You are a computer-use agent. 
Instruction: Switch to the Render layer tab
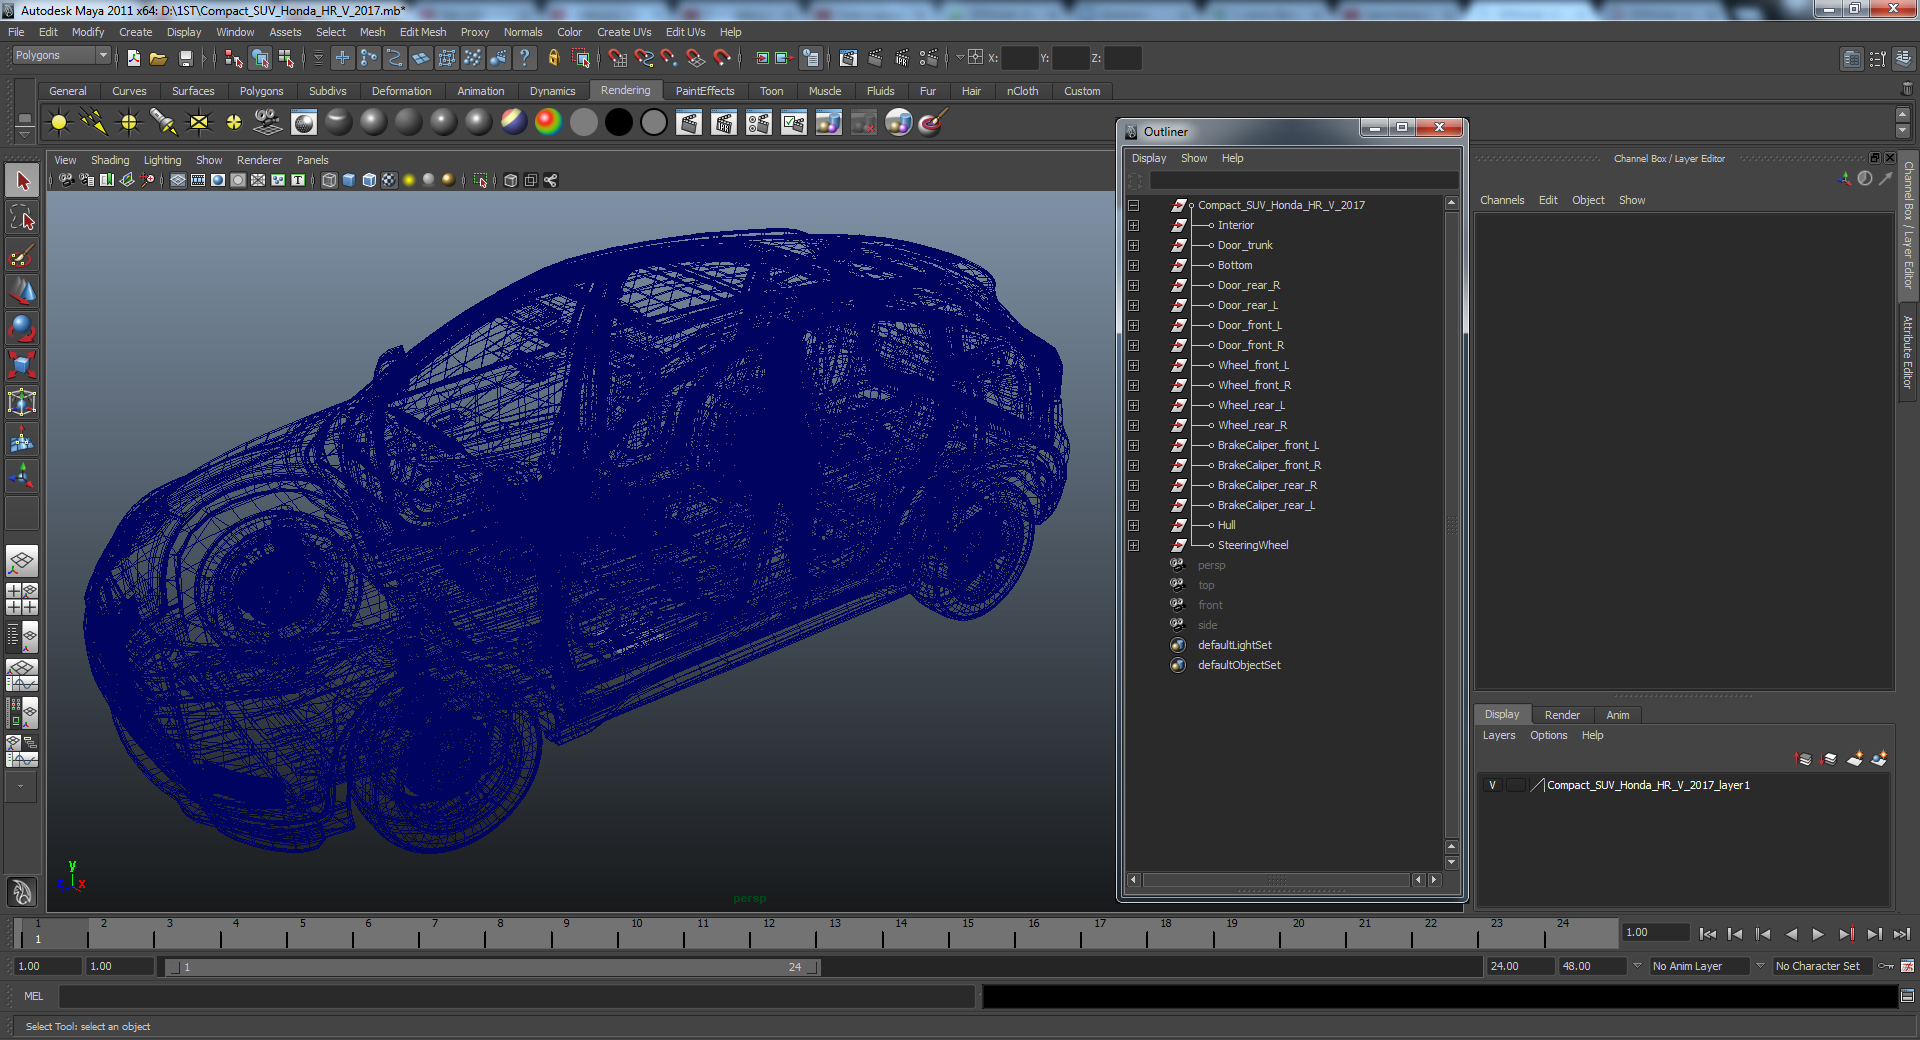click(x=1562, y=715)
